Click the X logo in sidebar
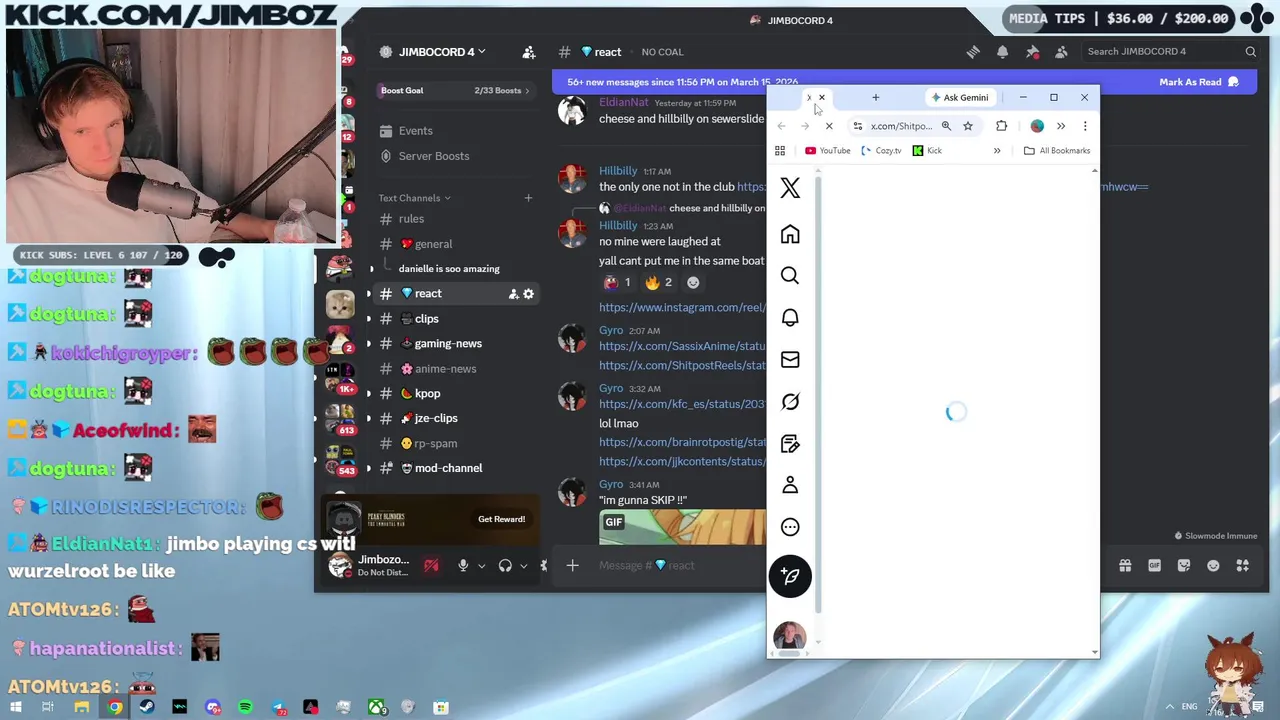 click(x=790, y=188)
